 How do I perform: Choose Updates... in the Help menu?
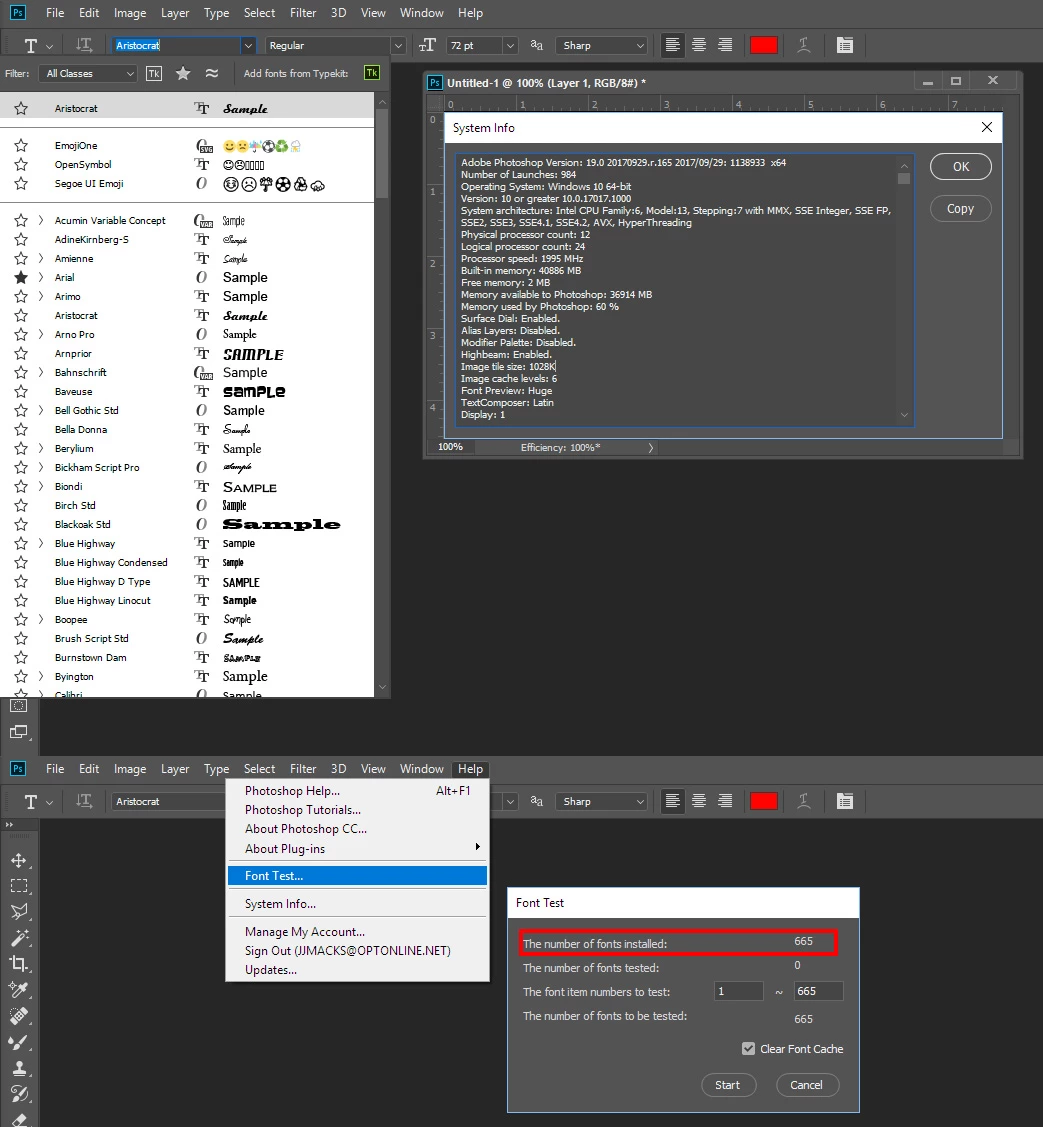click(x=357, y=970)
